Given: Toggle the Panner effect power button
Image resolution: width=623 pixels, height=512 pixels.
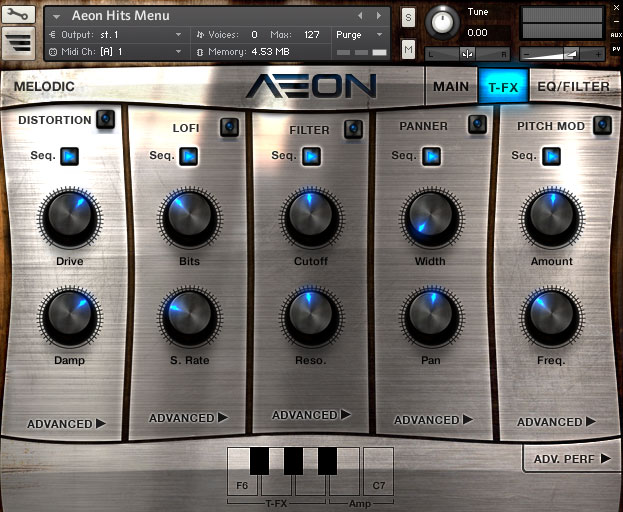Looking at the screenshot, I should click(477, 124).
